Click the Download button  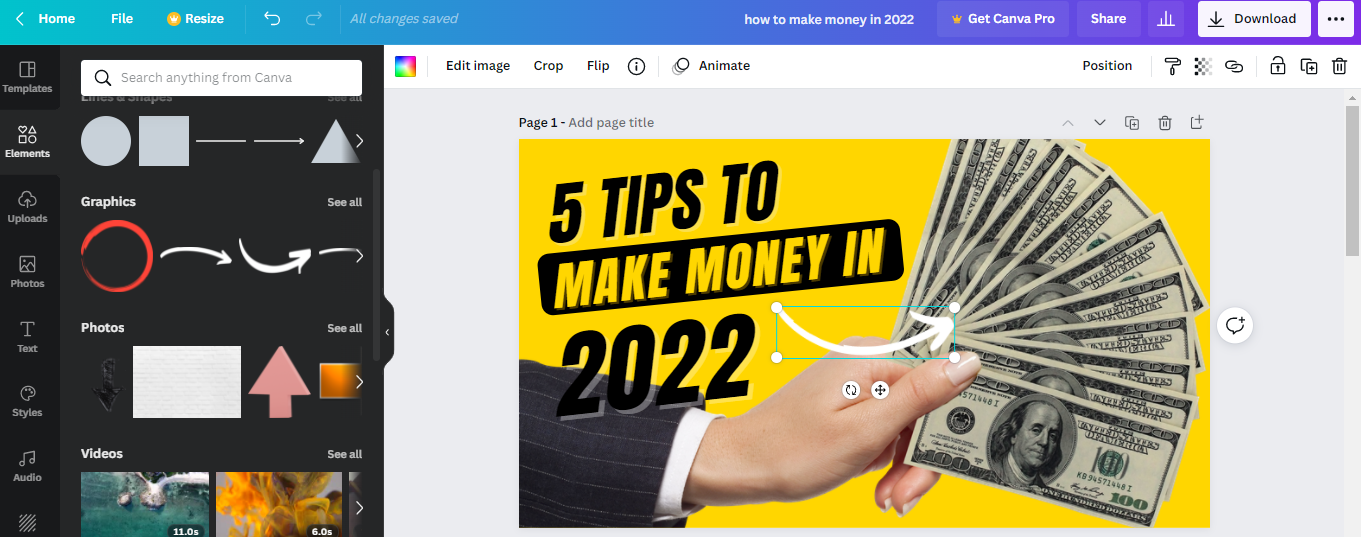[1254, 19]
